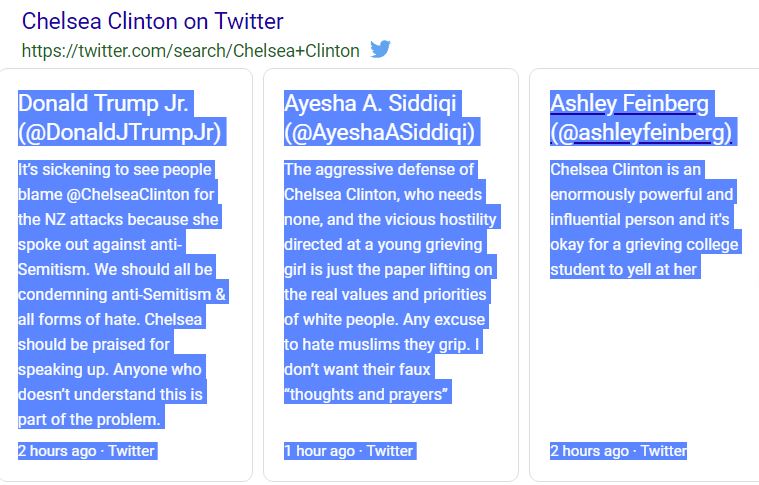This screenshot has width=759, height=485.
Task: Click the Twitter bird icon
Action: [381, 49]
